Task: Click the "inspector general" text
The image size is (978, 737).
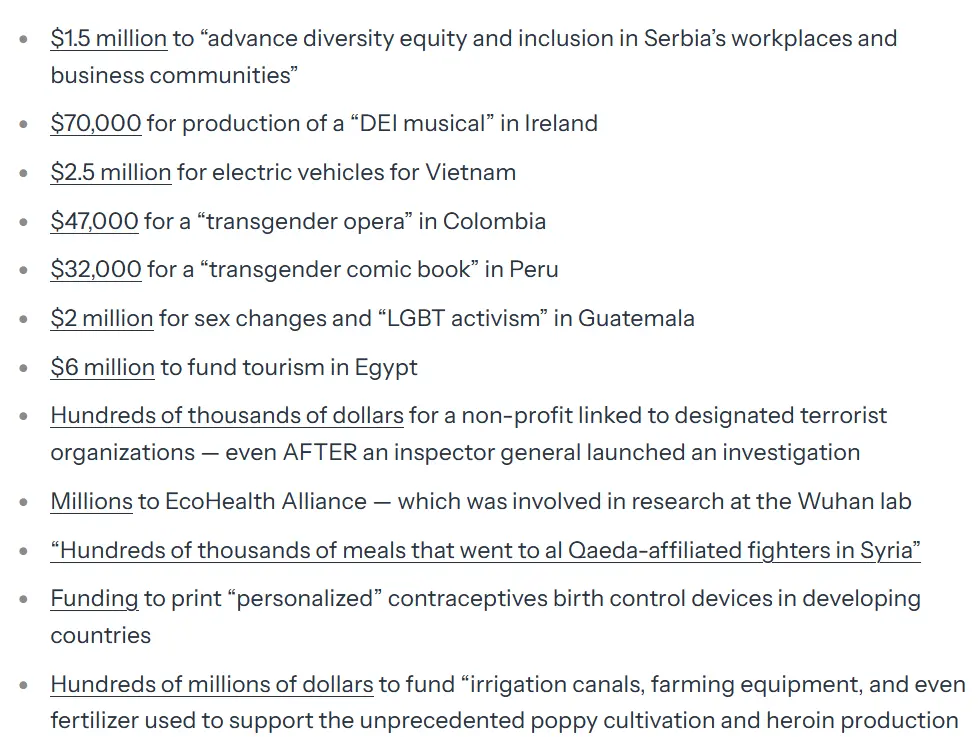Action: (x=496, y=452)
